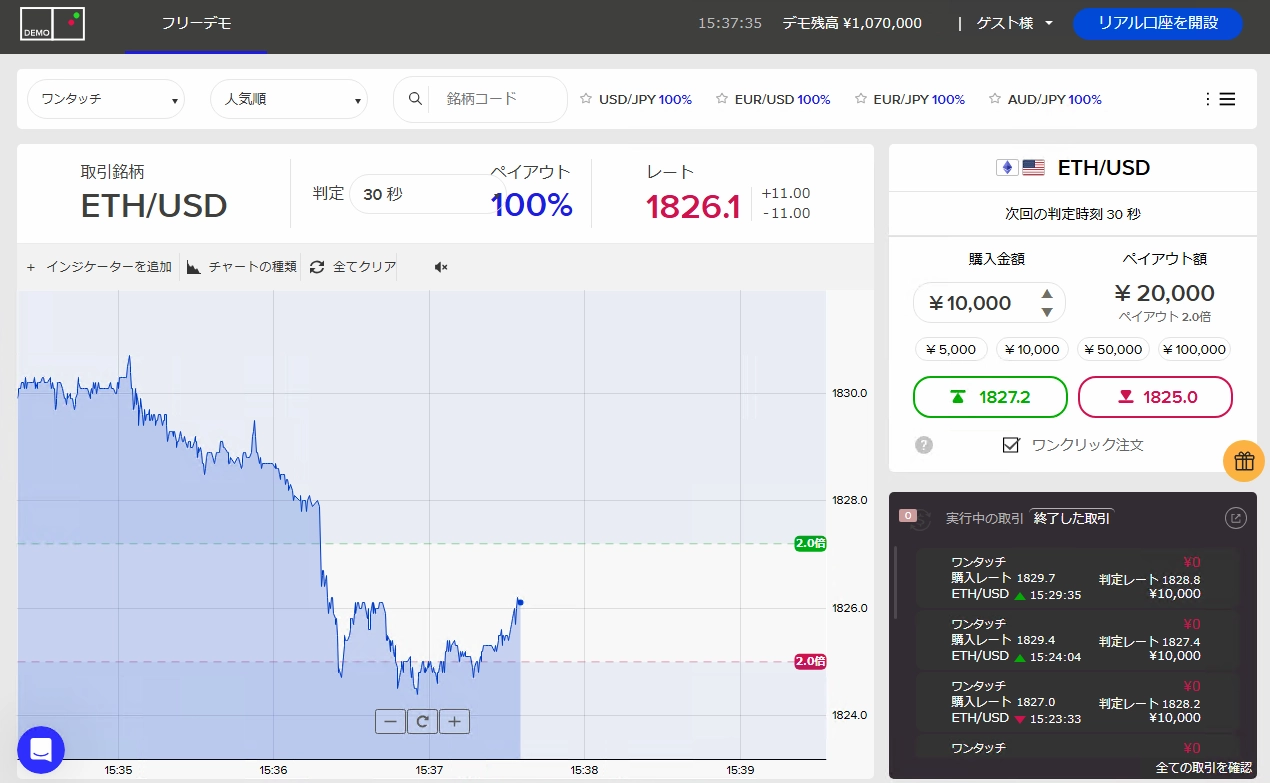Click the trades panel scrollbar
The width and height of the screenshot is (1270, 783).
pos(896,583)
